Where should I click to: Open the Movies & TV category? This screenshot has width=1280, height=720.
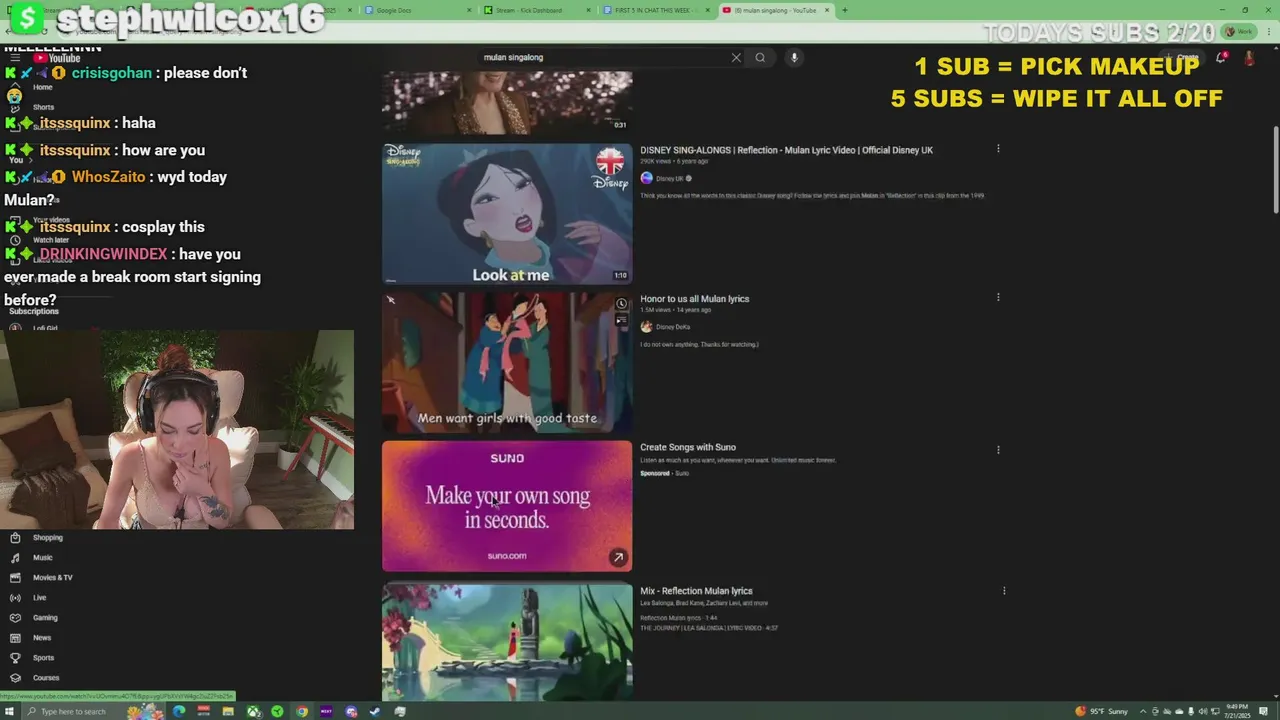52,577
